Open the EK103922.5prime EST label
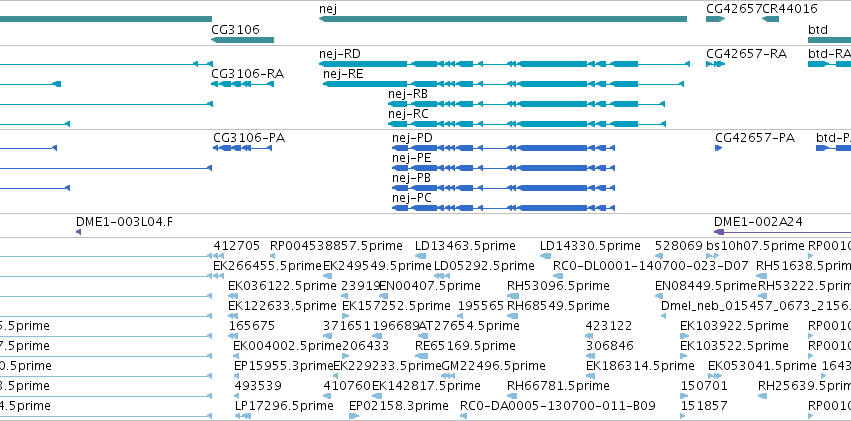851x421 pixels. click(734, 326)
